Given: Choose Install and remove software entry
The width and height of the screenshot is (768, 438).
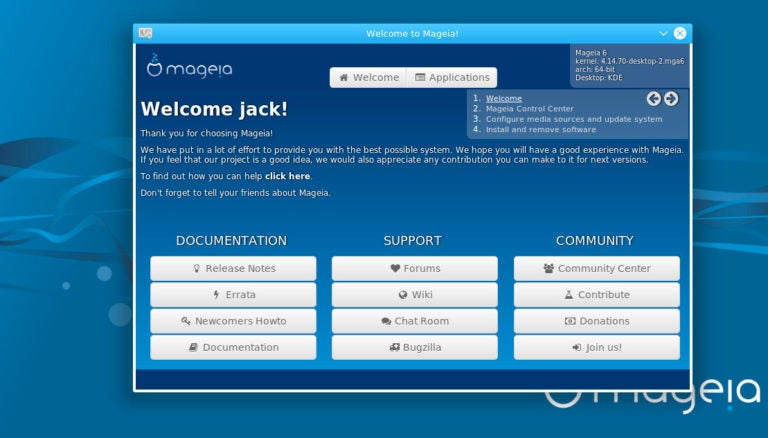Looking at the screenshot, I should [541, 129].
